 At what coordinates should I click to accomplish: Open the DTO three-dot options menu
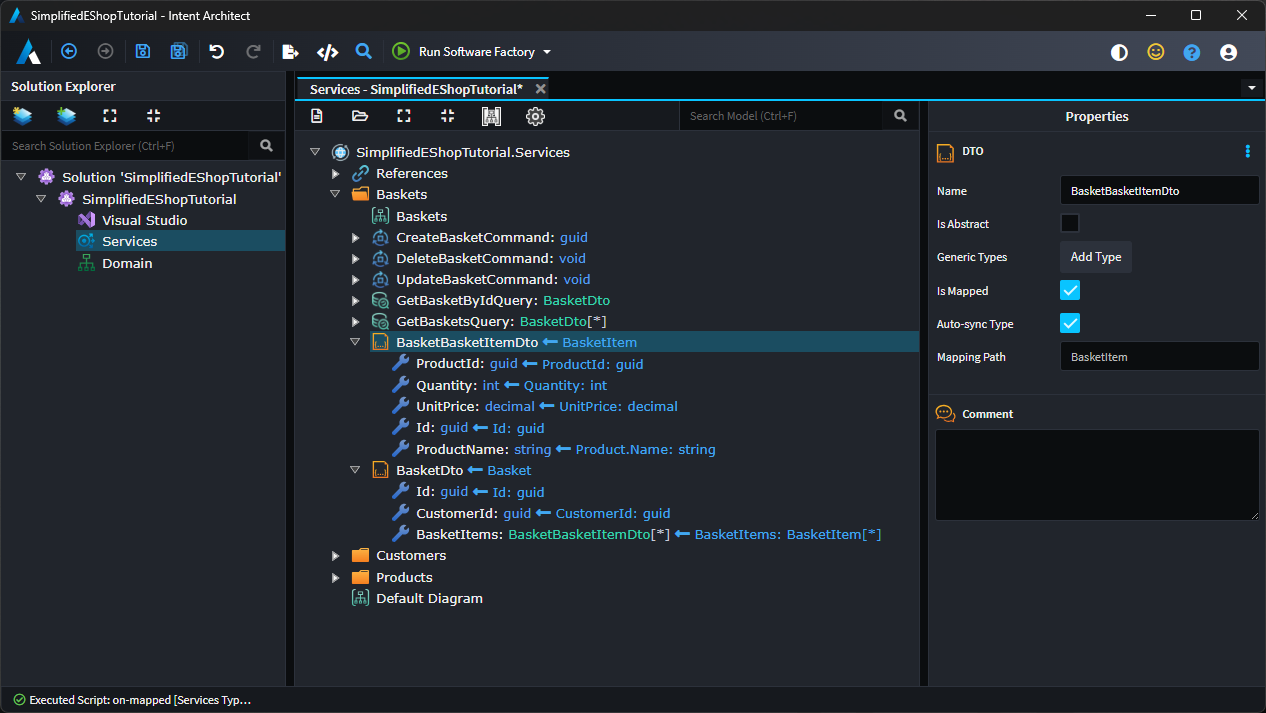(x=1247, y=151)
